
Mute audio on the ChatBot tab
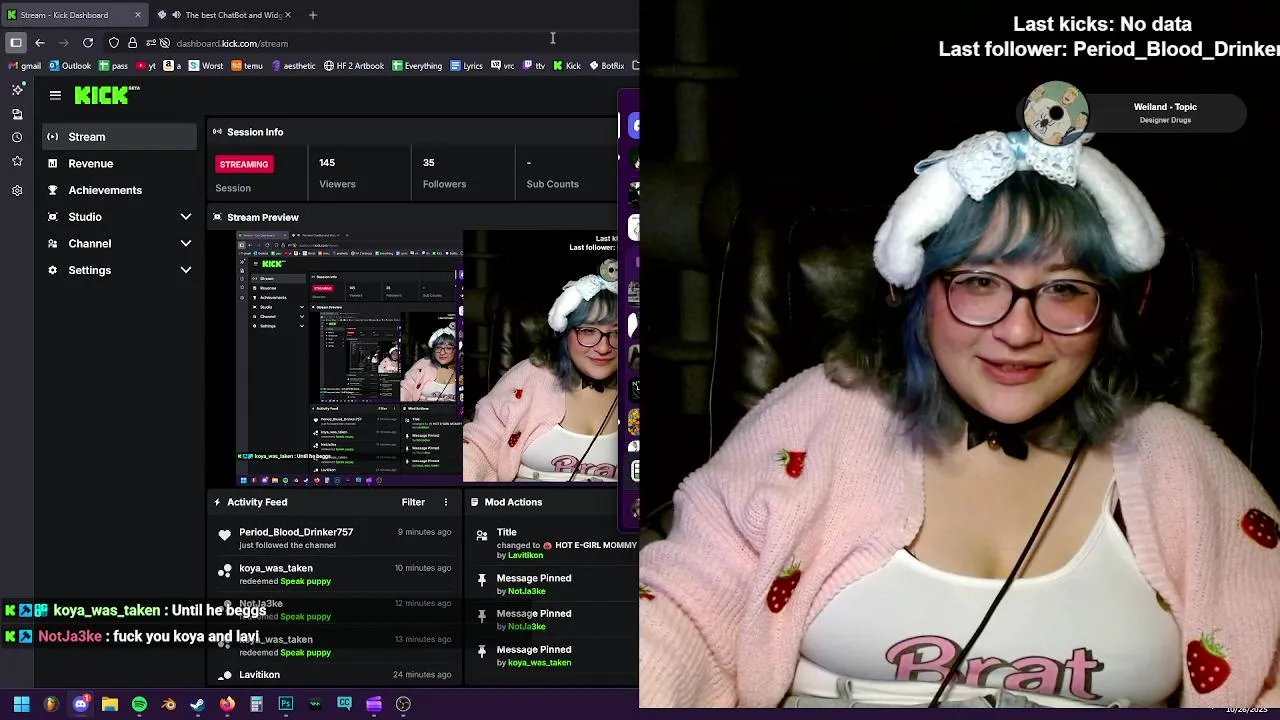(176, 15)
